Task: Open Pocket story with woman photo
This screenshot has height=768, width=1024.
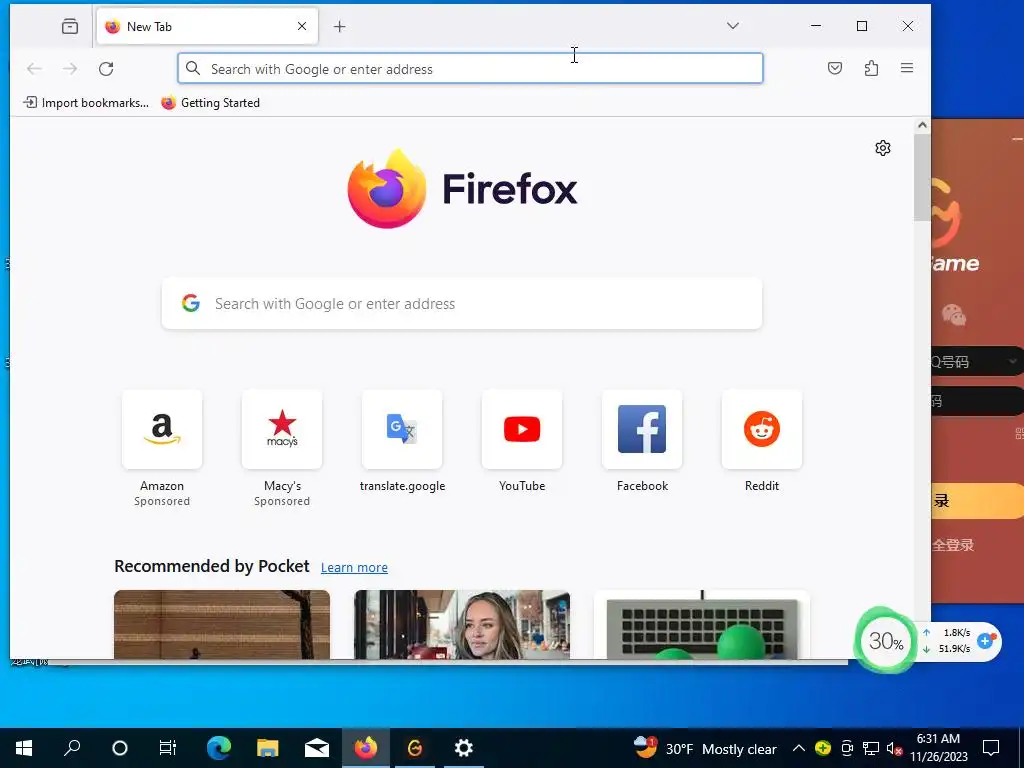Action: coord(462,624)
